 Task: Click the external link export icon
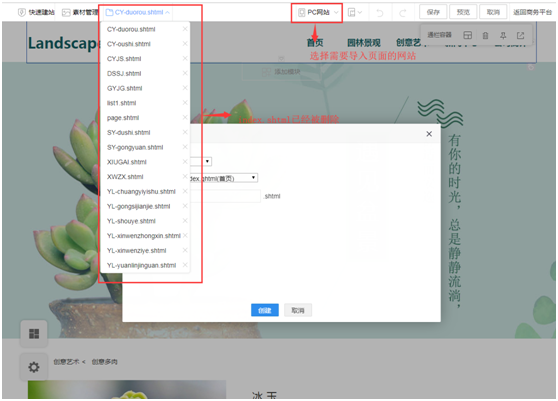(520, 36)
